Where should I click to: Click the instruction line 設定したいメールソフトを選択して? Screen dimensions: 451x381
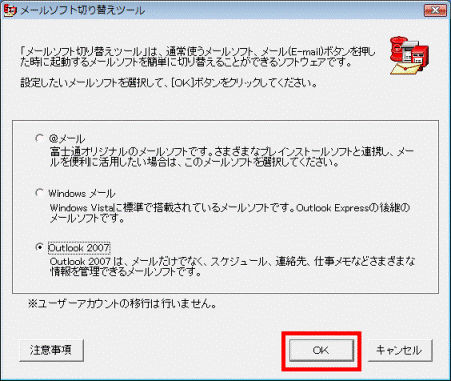point(169,82)
